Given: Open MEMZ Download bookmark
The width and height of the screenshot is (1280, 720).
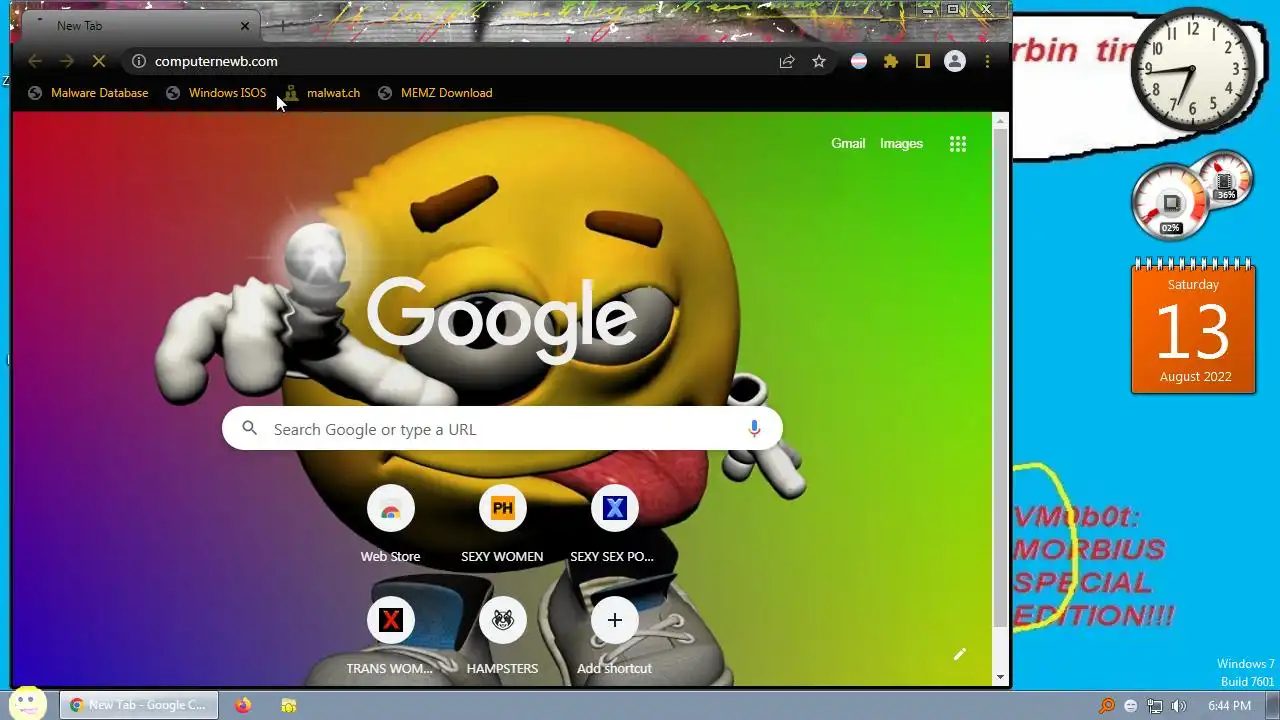Looking at the screenshot, I should [x=435, y=93].
